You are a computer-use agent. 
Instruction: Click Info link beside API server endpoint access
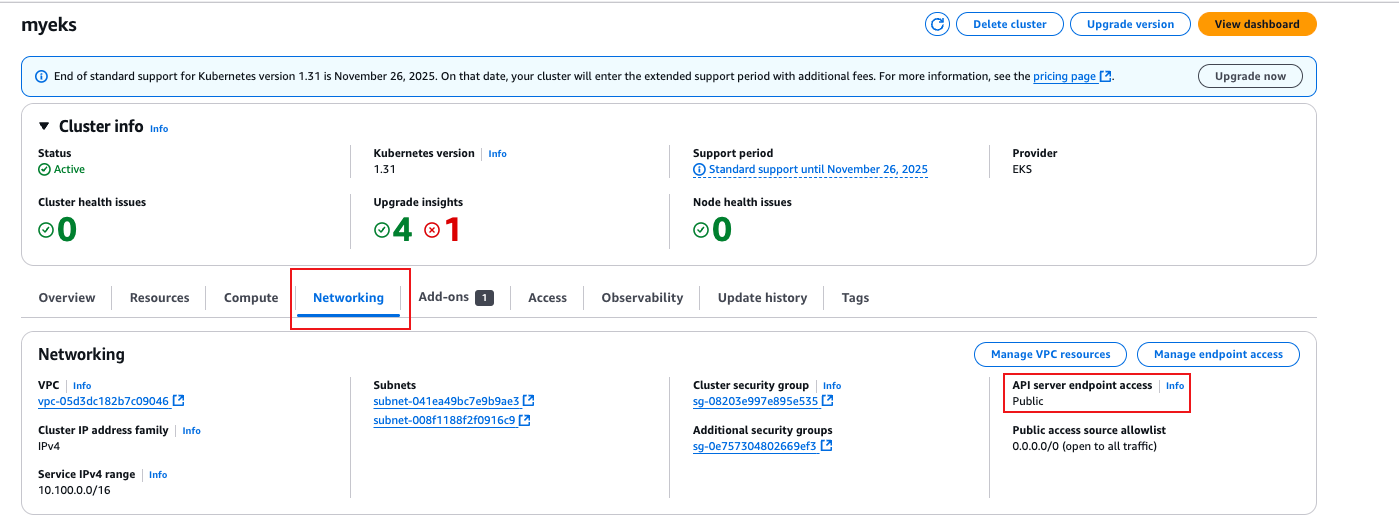pos(1175,386)
